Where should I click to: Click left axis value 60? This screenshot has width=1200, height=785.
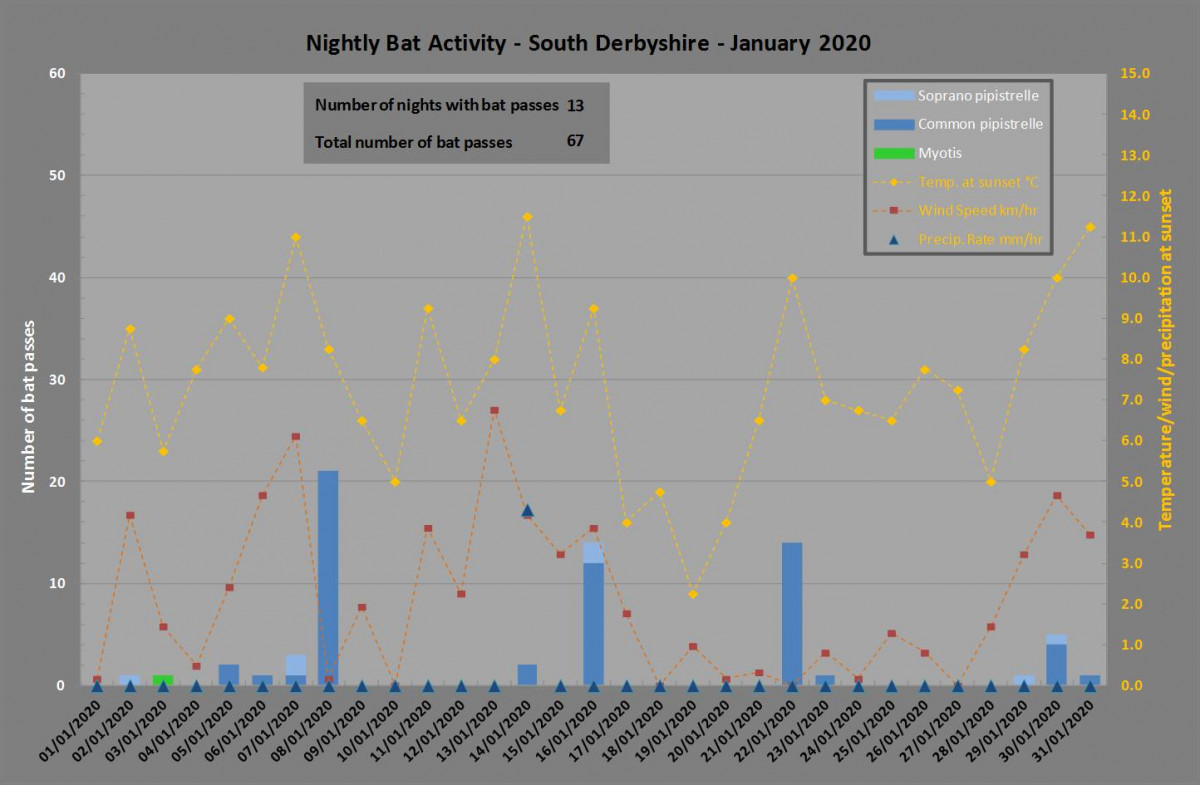point(55,74)
